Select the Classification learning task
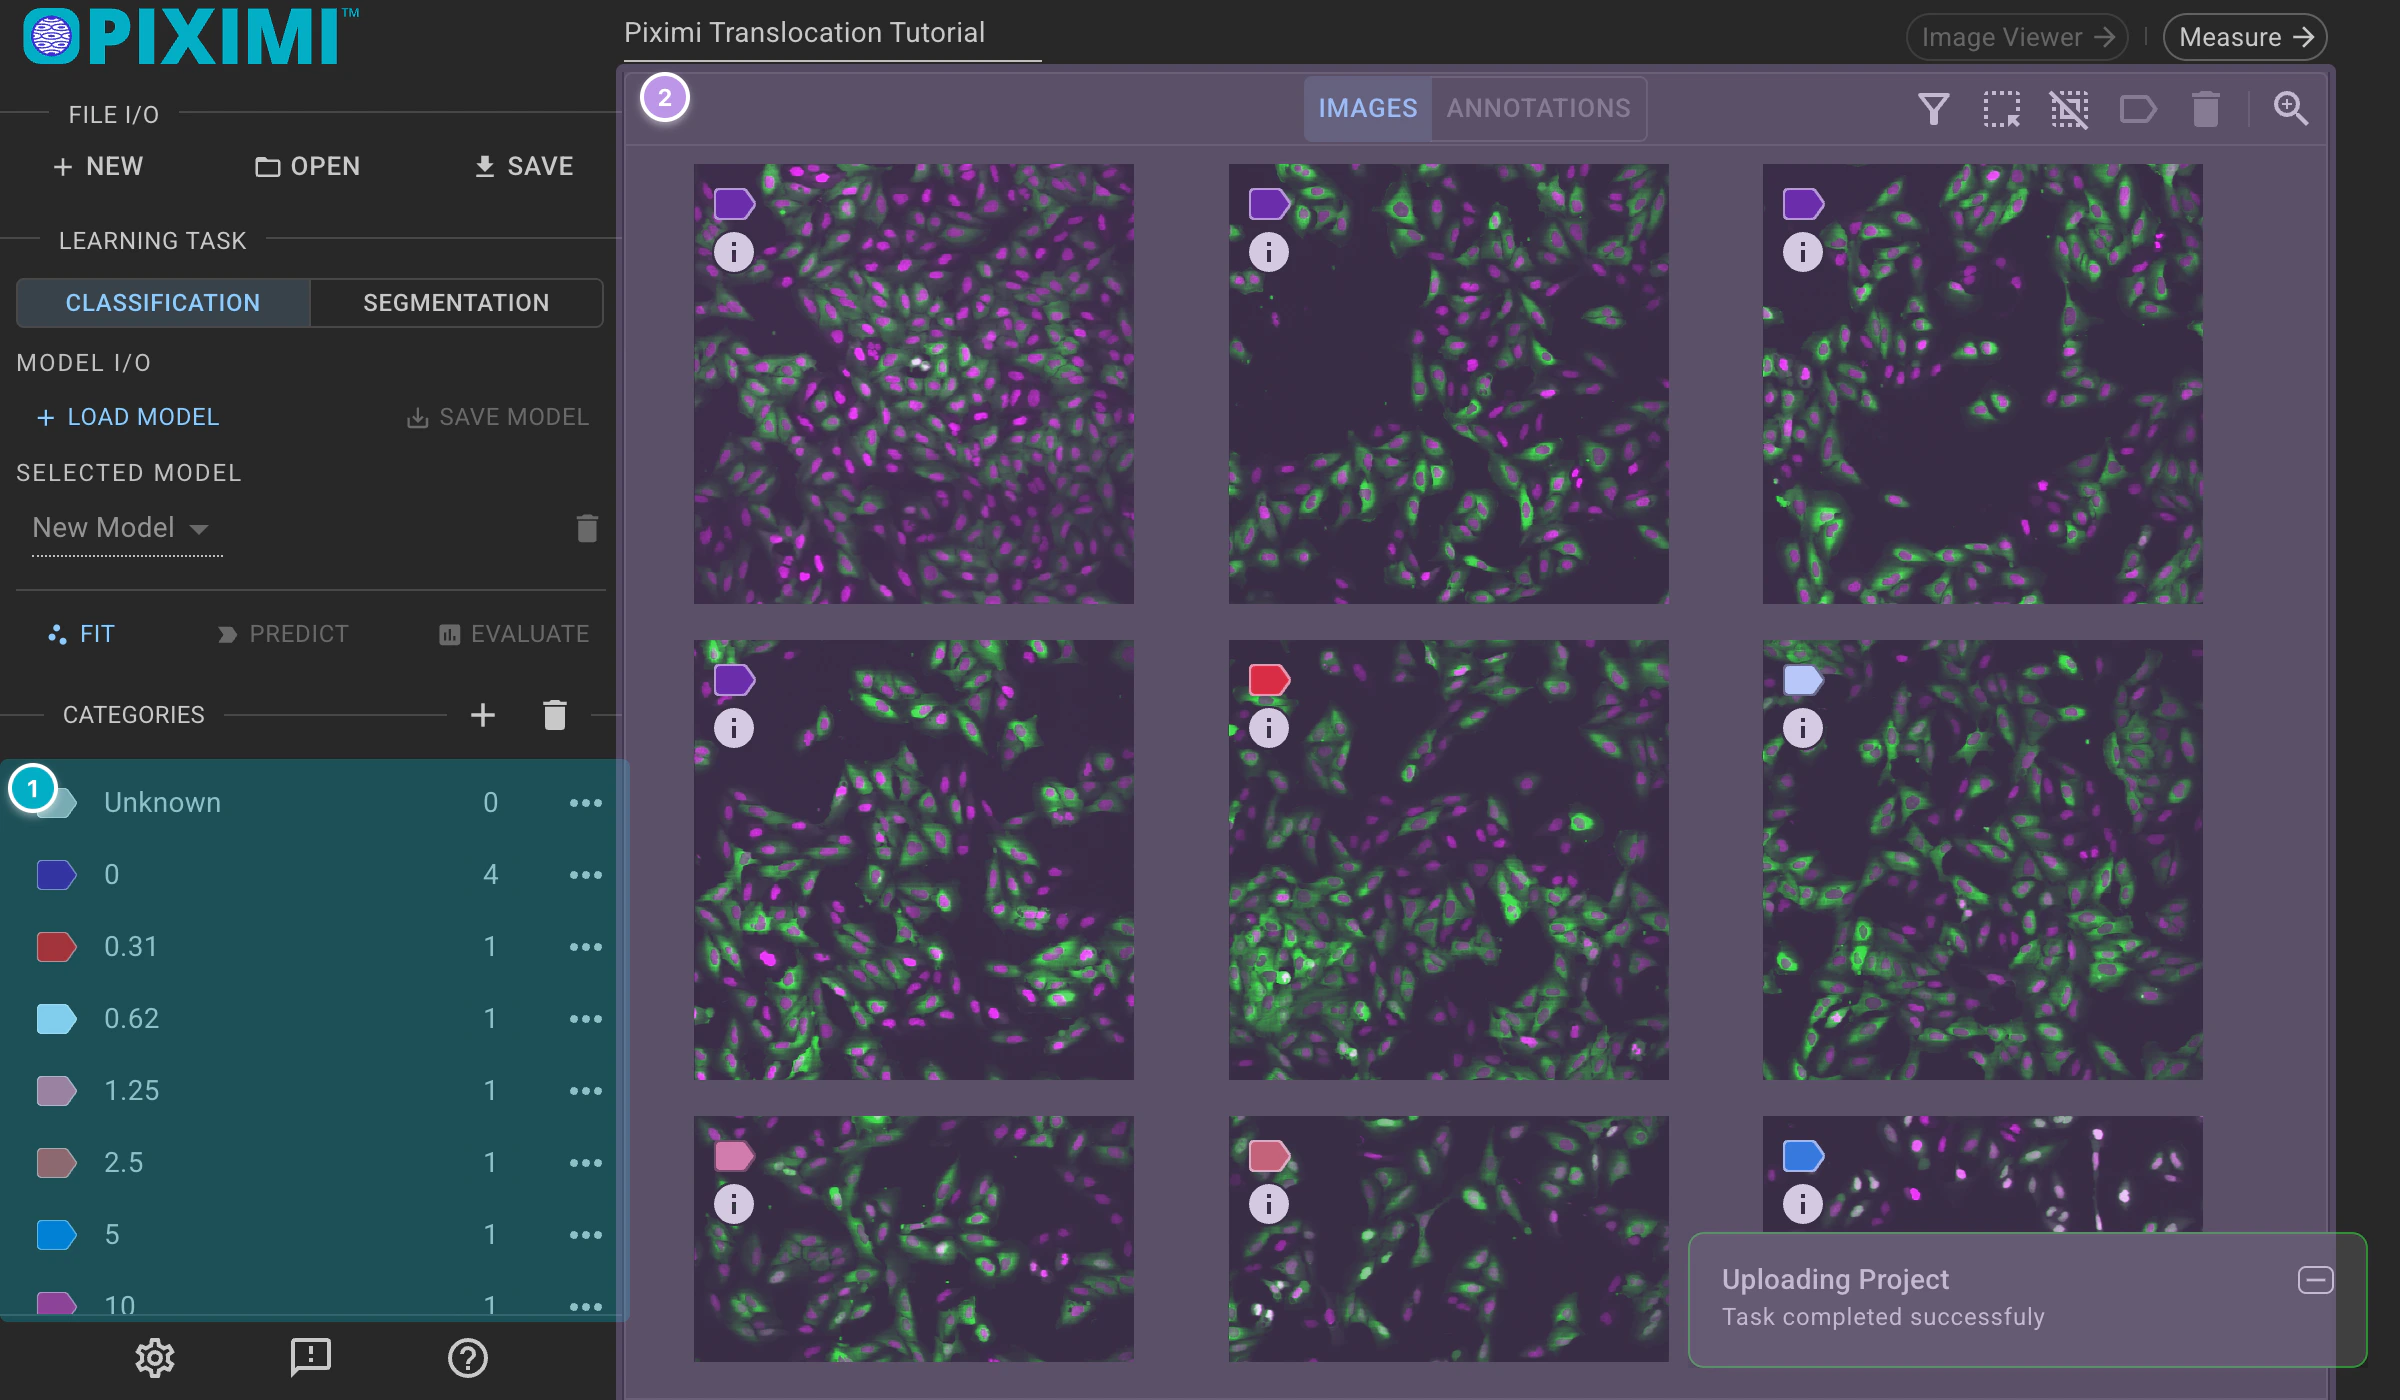Image resolution: width=2400 pixels, height=1400 pixels. [163, 303]
